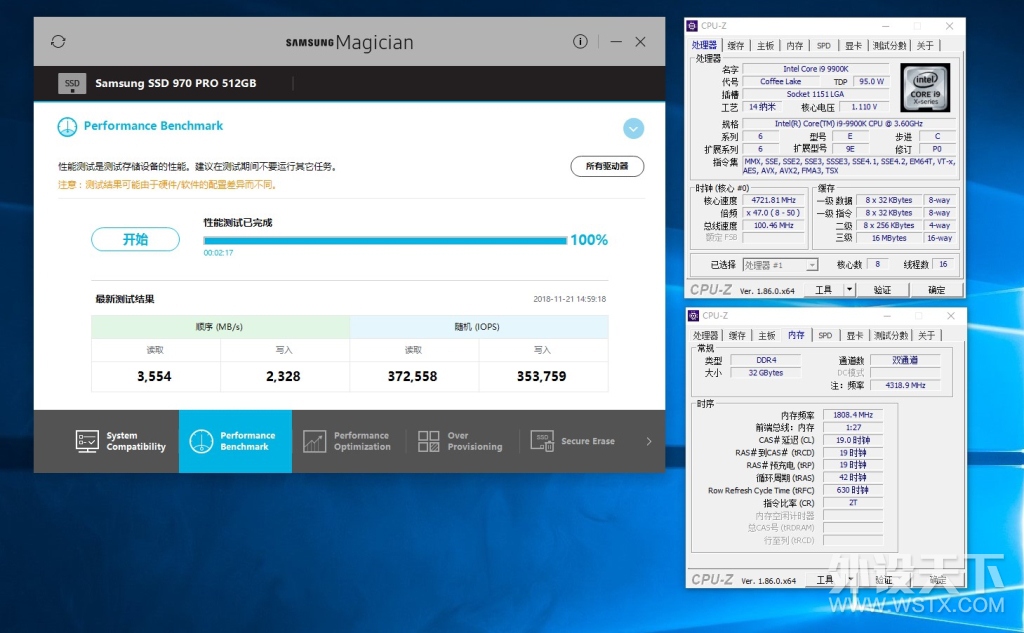This screenshot has width=1024, height=633.
Task: Click the benchmark progress bar
Action: 385,241
